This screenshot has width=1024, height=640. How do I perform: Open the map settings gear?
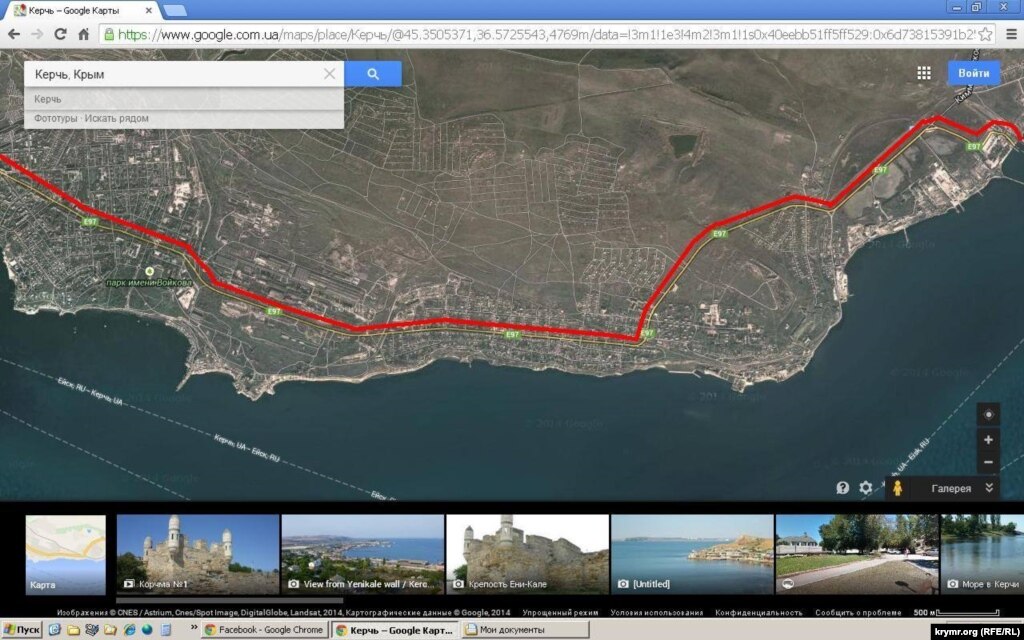(x=866, y=488)
